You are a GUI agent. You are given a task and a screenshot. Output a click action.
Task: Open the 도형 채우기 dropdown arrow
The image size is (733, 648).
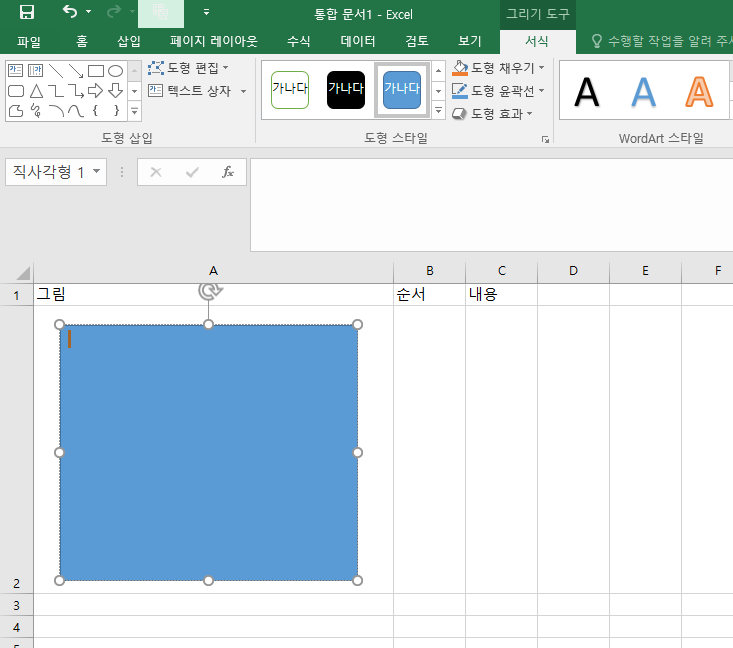click(x=541, y=68)
